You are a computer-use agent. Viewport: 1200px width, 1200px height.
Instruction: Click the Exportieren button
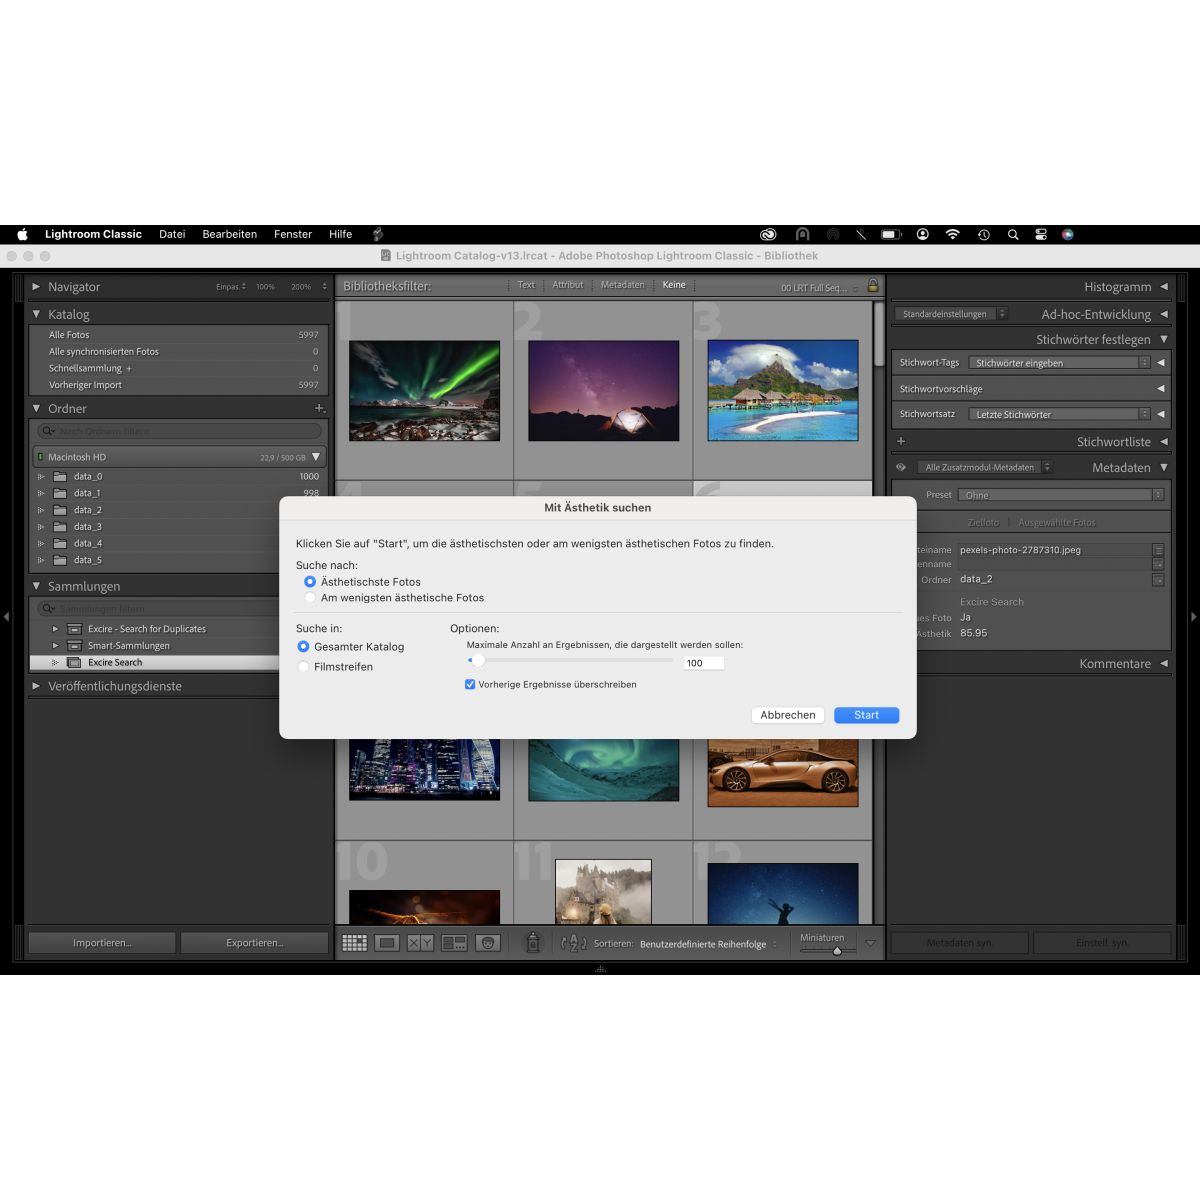pos(255,943)
